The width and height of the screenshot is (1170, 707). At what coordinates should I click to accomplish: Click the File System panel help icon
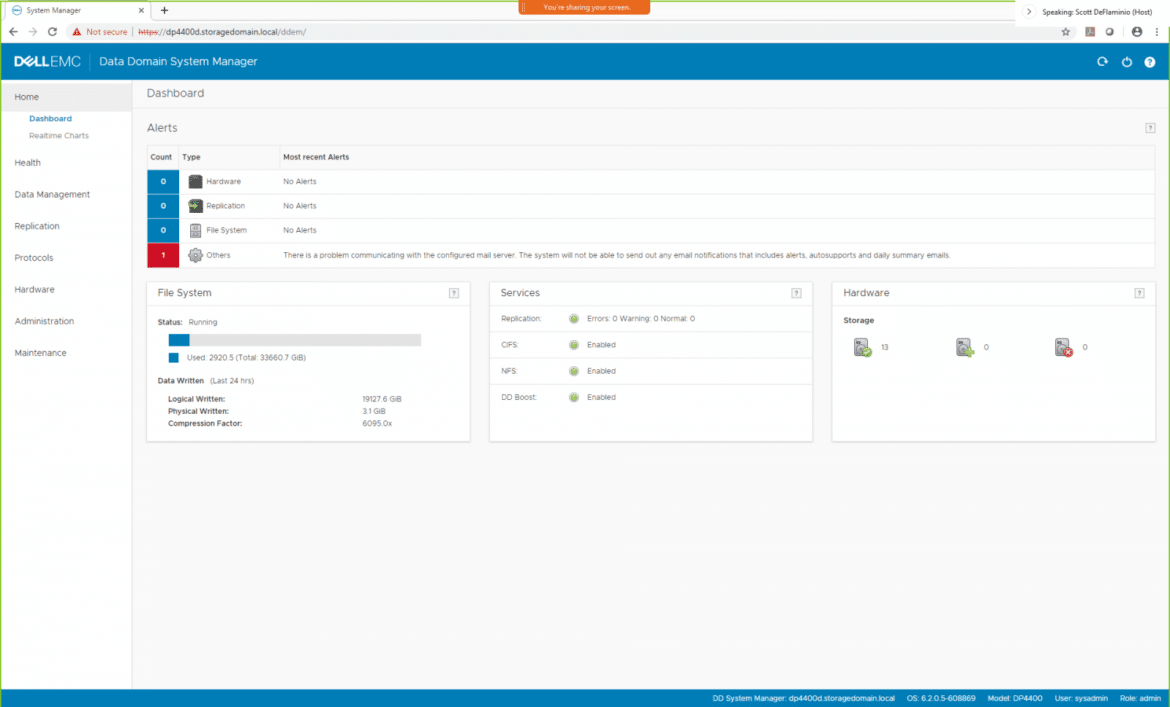coord(454,293)
